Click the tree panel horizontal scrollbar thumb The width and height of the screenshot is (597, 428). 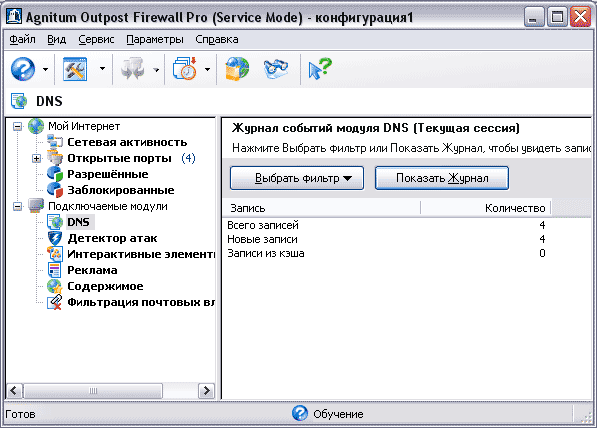93,391
